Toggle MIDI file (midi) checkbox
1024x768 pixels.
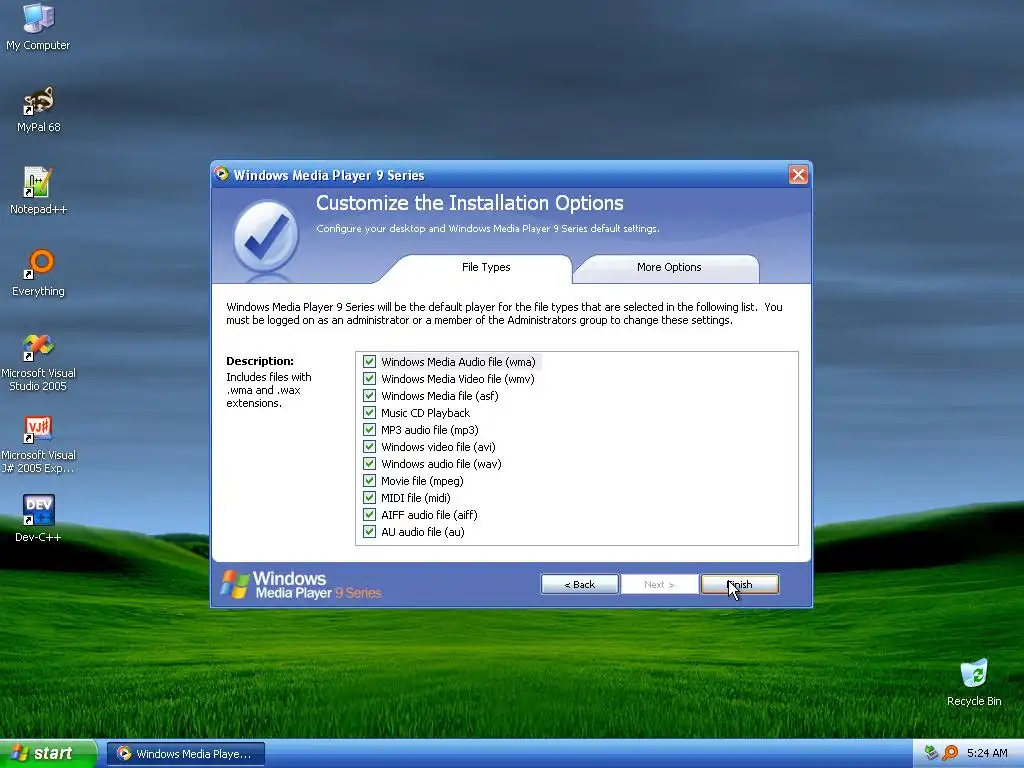point(369,498)
